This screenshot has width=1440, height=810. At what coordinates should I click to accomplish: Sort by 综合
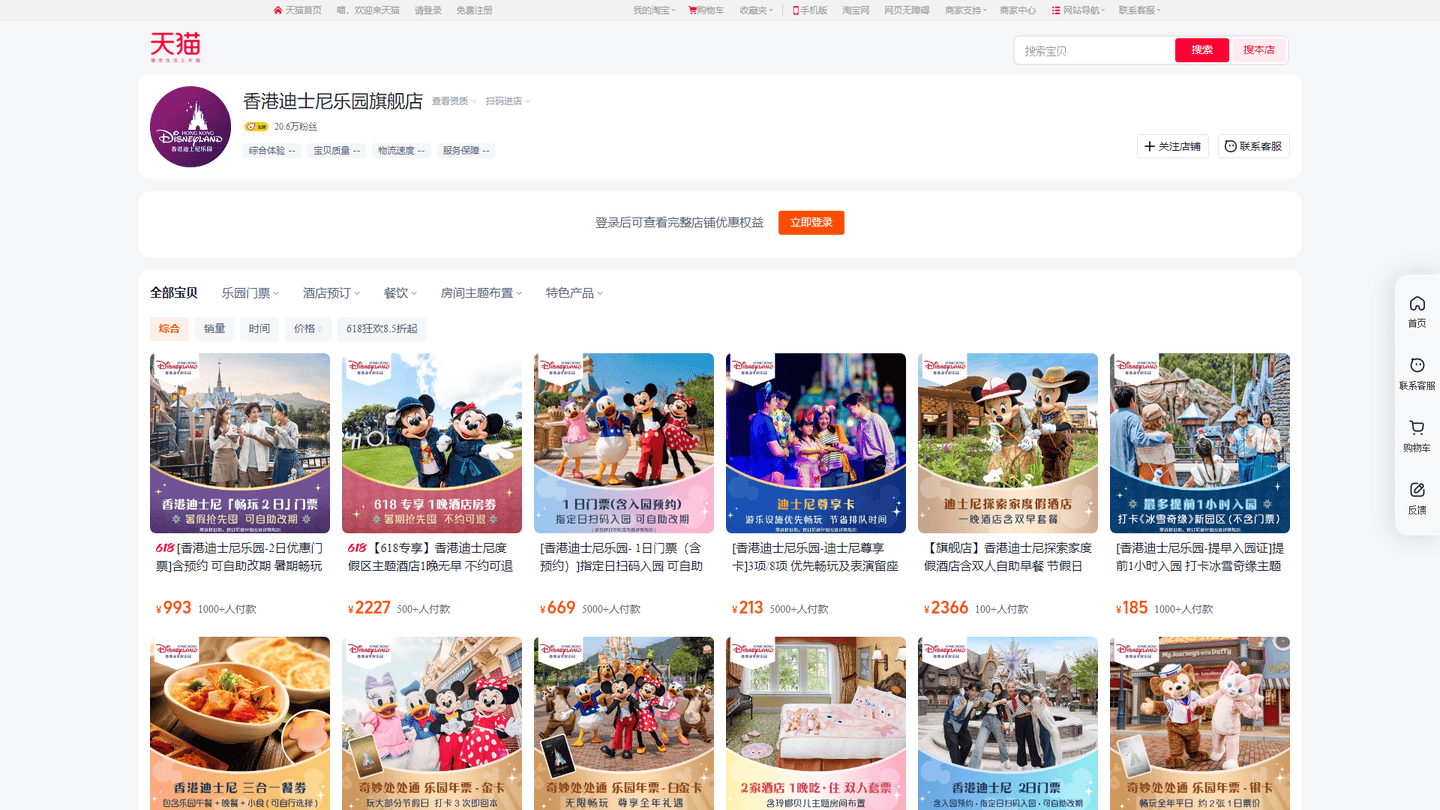(x=170, y=329)
